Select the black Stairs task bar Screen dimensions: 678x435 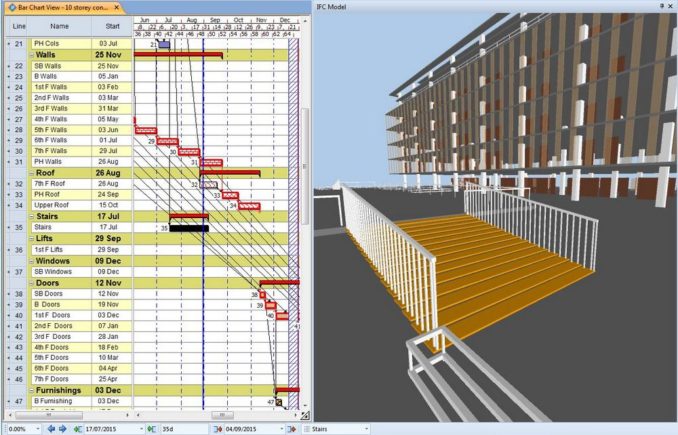(188, 228)
